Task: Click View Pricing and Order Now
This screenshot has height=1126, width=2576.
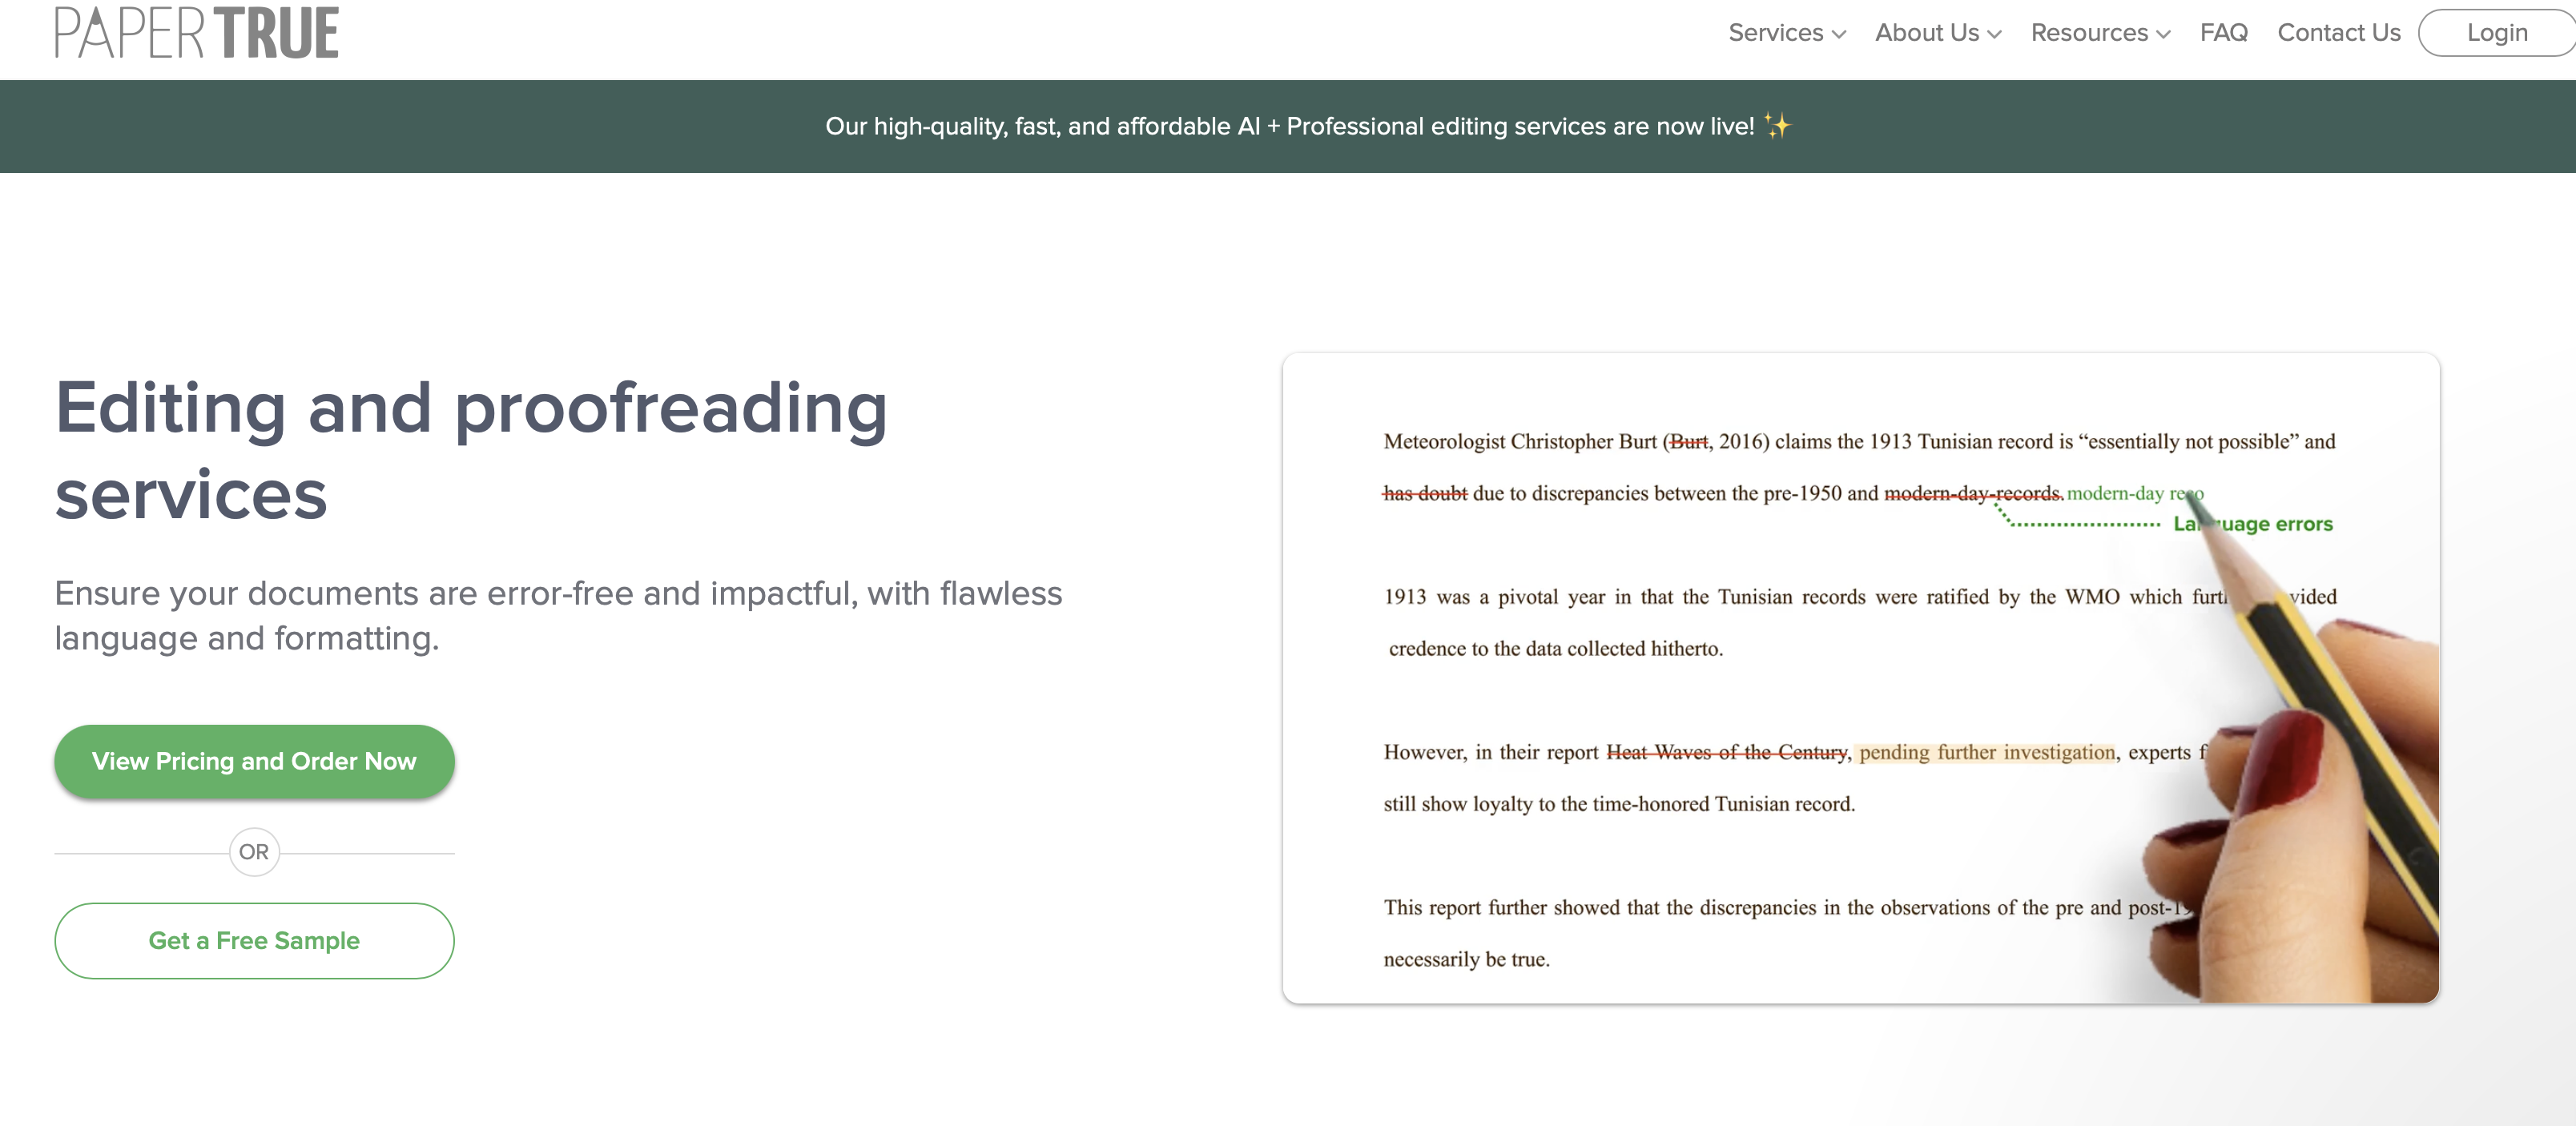Action: [254, 761]
